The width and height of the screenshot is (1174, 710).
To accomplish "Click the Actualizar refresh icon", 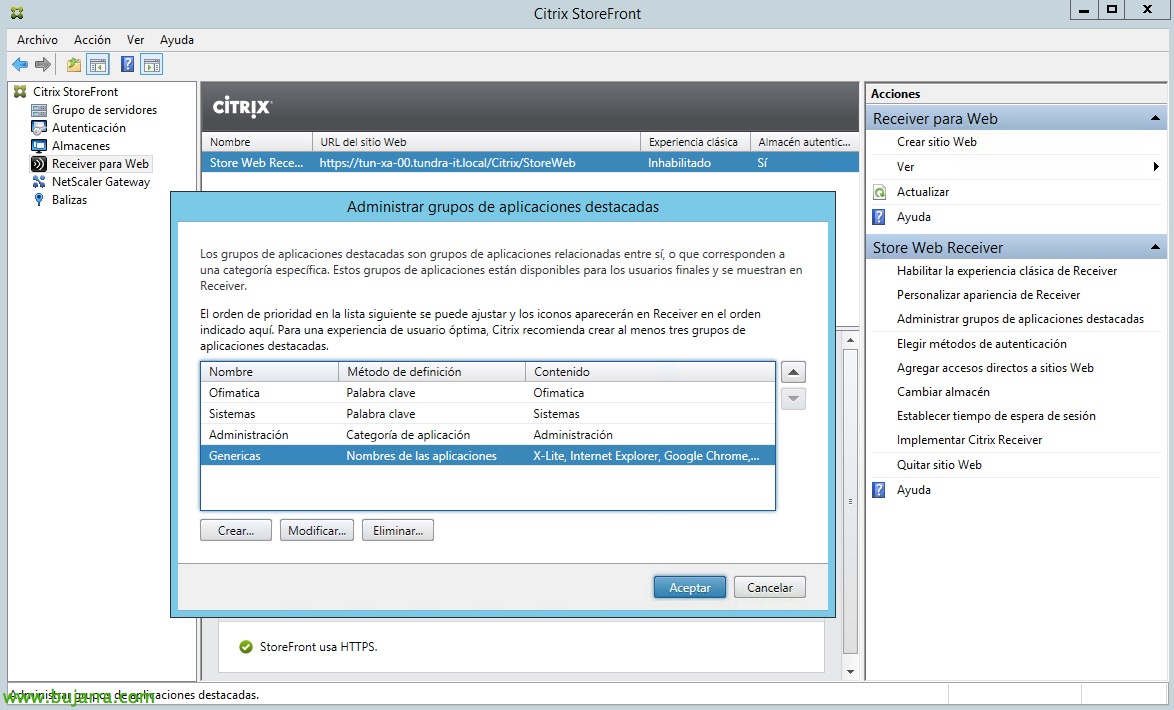I will [880, 192].
